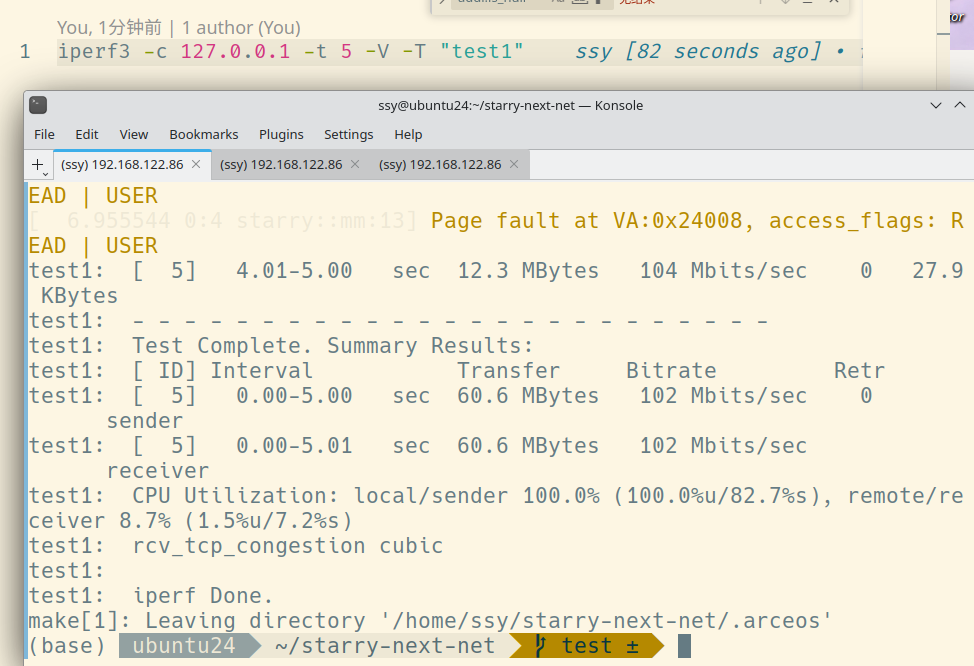Click the next match arrow in the find bar

785,4
